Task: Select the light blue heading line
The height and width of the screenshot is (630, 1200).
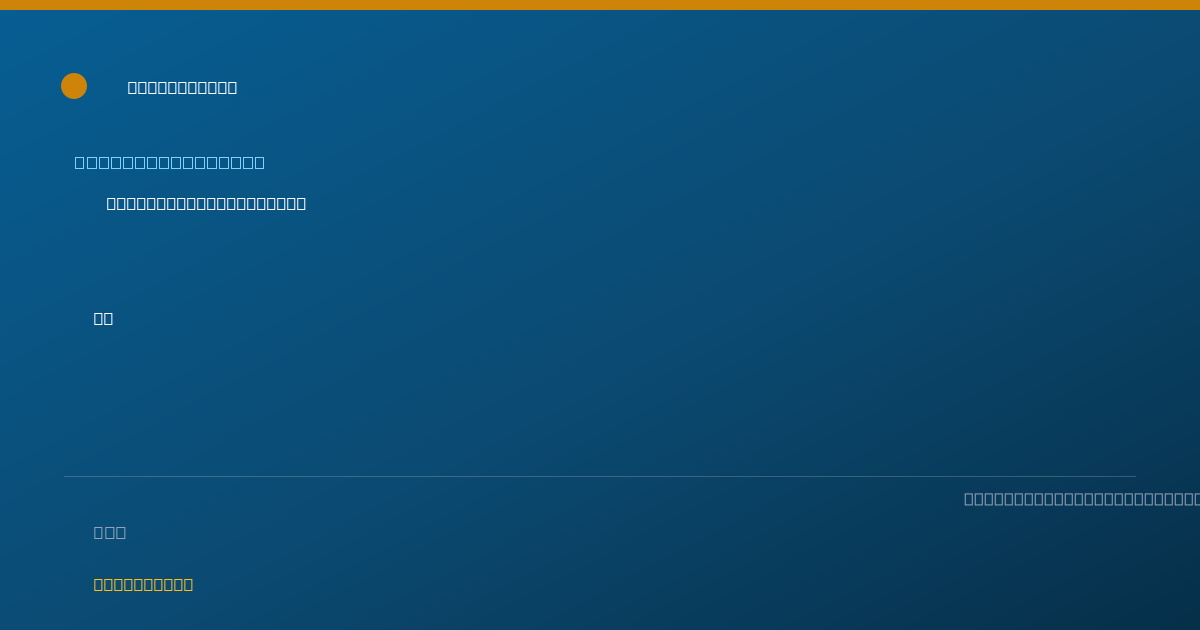Action: coord(170,162)
